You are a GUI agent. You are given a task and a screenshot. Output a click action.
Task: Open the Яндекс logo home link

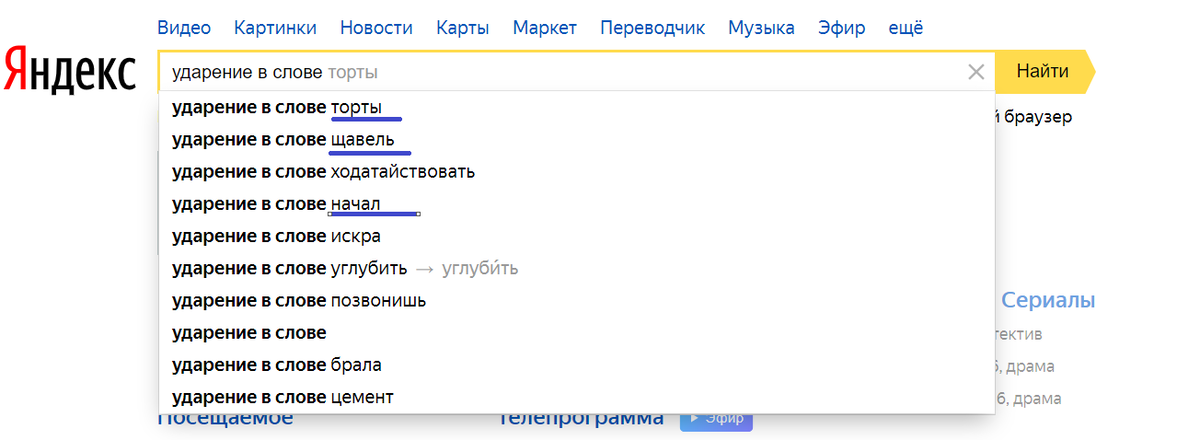(x=69, y=72)
